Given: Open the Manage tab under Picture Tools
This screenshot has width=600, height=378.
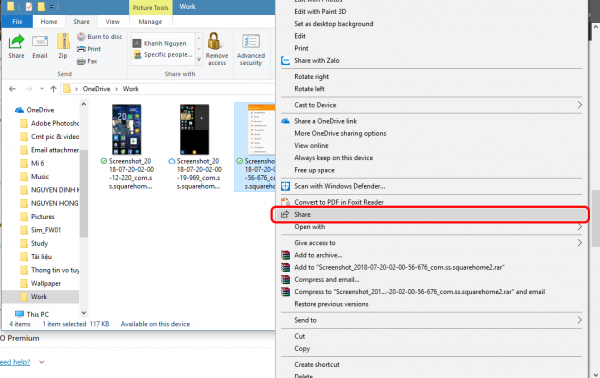Looking at the screenshot, I should (150, 21).
